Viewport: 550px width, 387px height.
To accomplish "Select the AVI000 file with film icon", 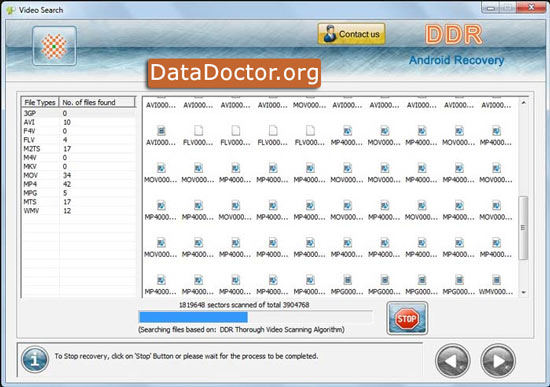I will coord(161,131).
